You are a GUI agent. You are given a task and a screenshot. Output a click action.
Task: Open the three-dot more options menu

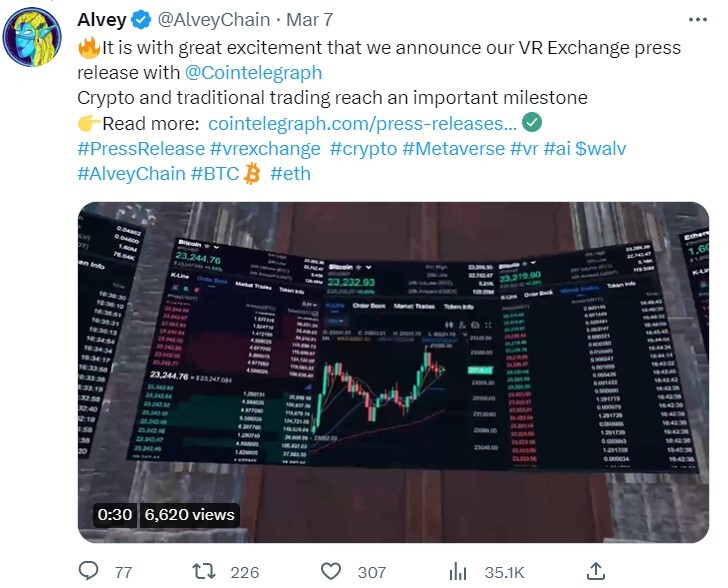pos(697,20)
